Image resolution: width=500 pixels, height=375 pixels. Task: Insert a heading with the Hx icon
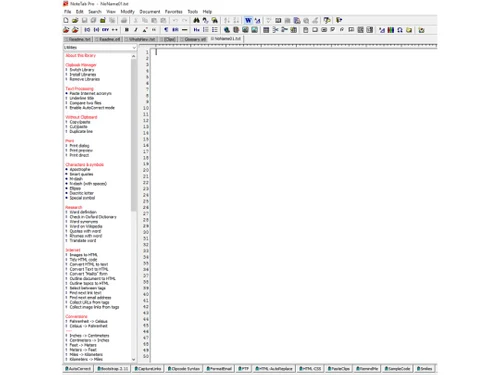click(x=196, y=30)
